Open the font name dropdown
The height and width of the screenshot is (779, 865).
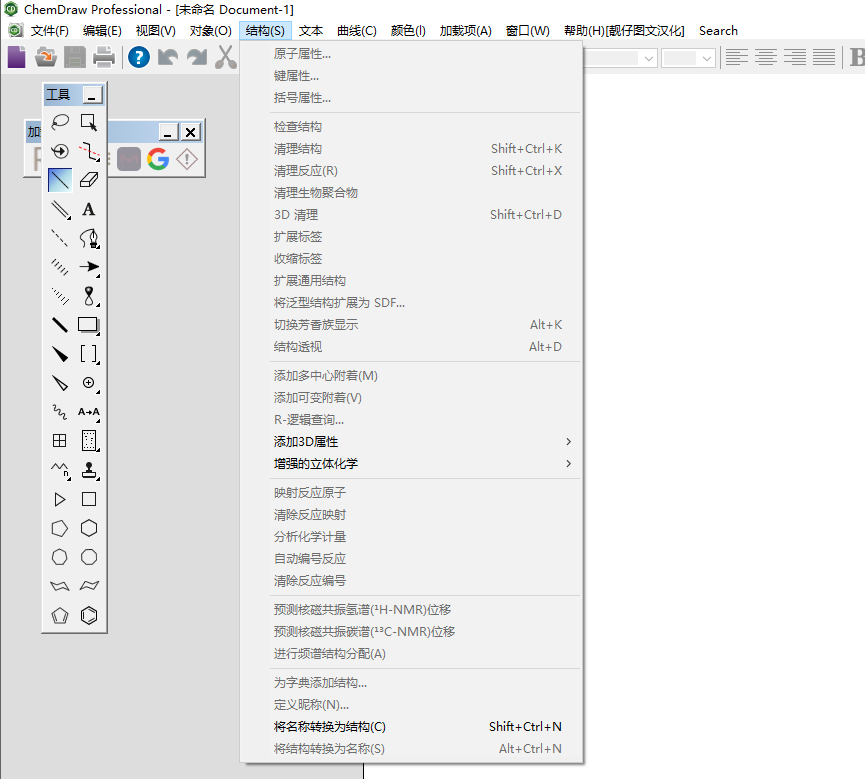pos(649,58)
